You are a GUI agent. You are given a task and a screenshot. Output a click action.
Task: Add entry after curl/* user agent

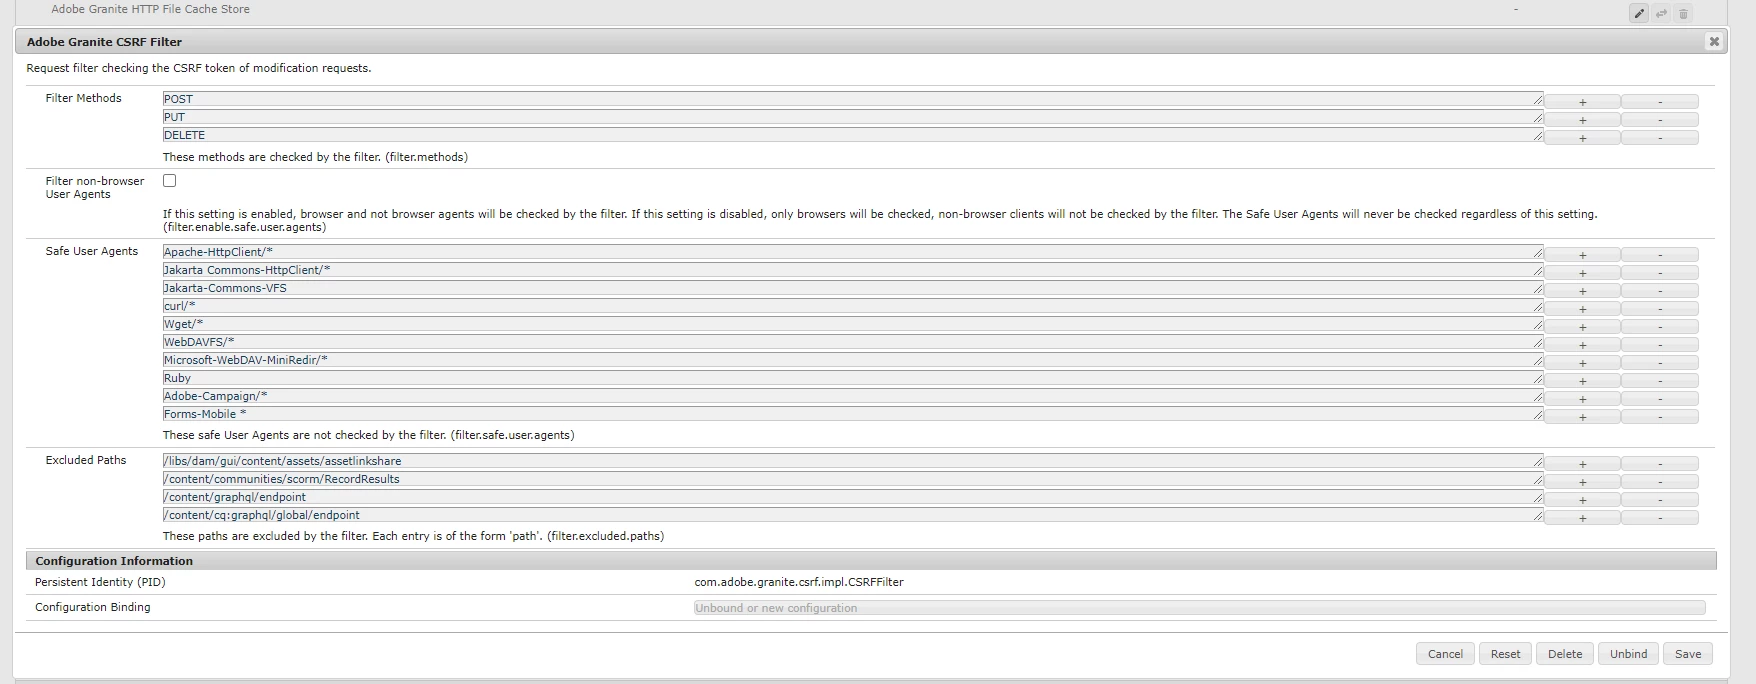click(x=1582, y=309)
